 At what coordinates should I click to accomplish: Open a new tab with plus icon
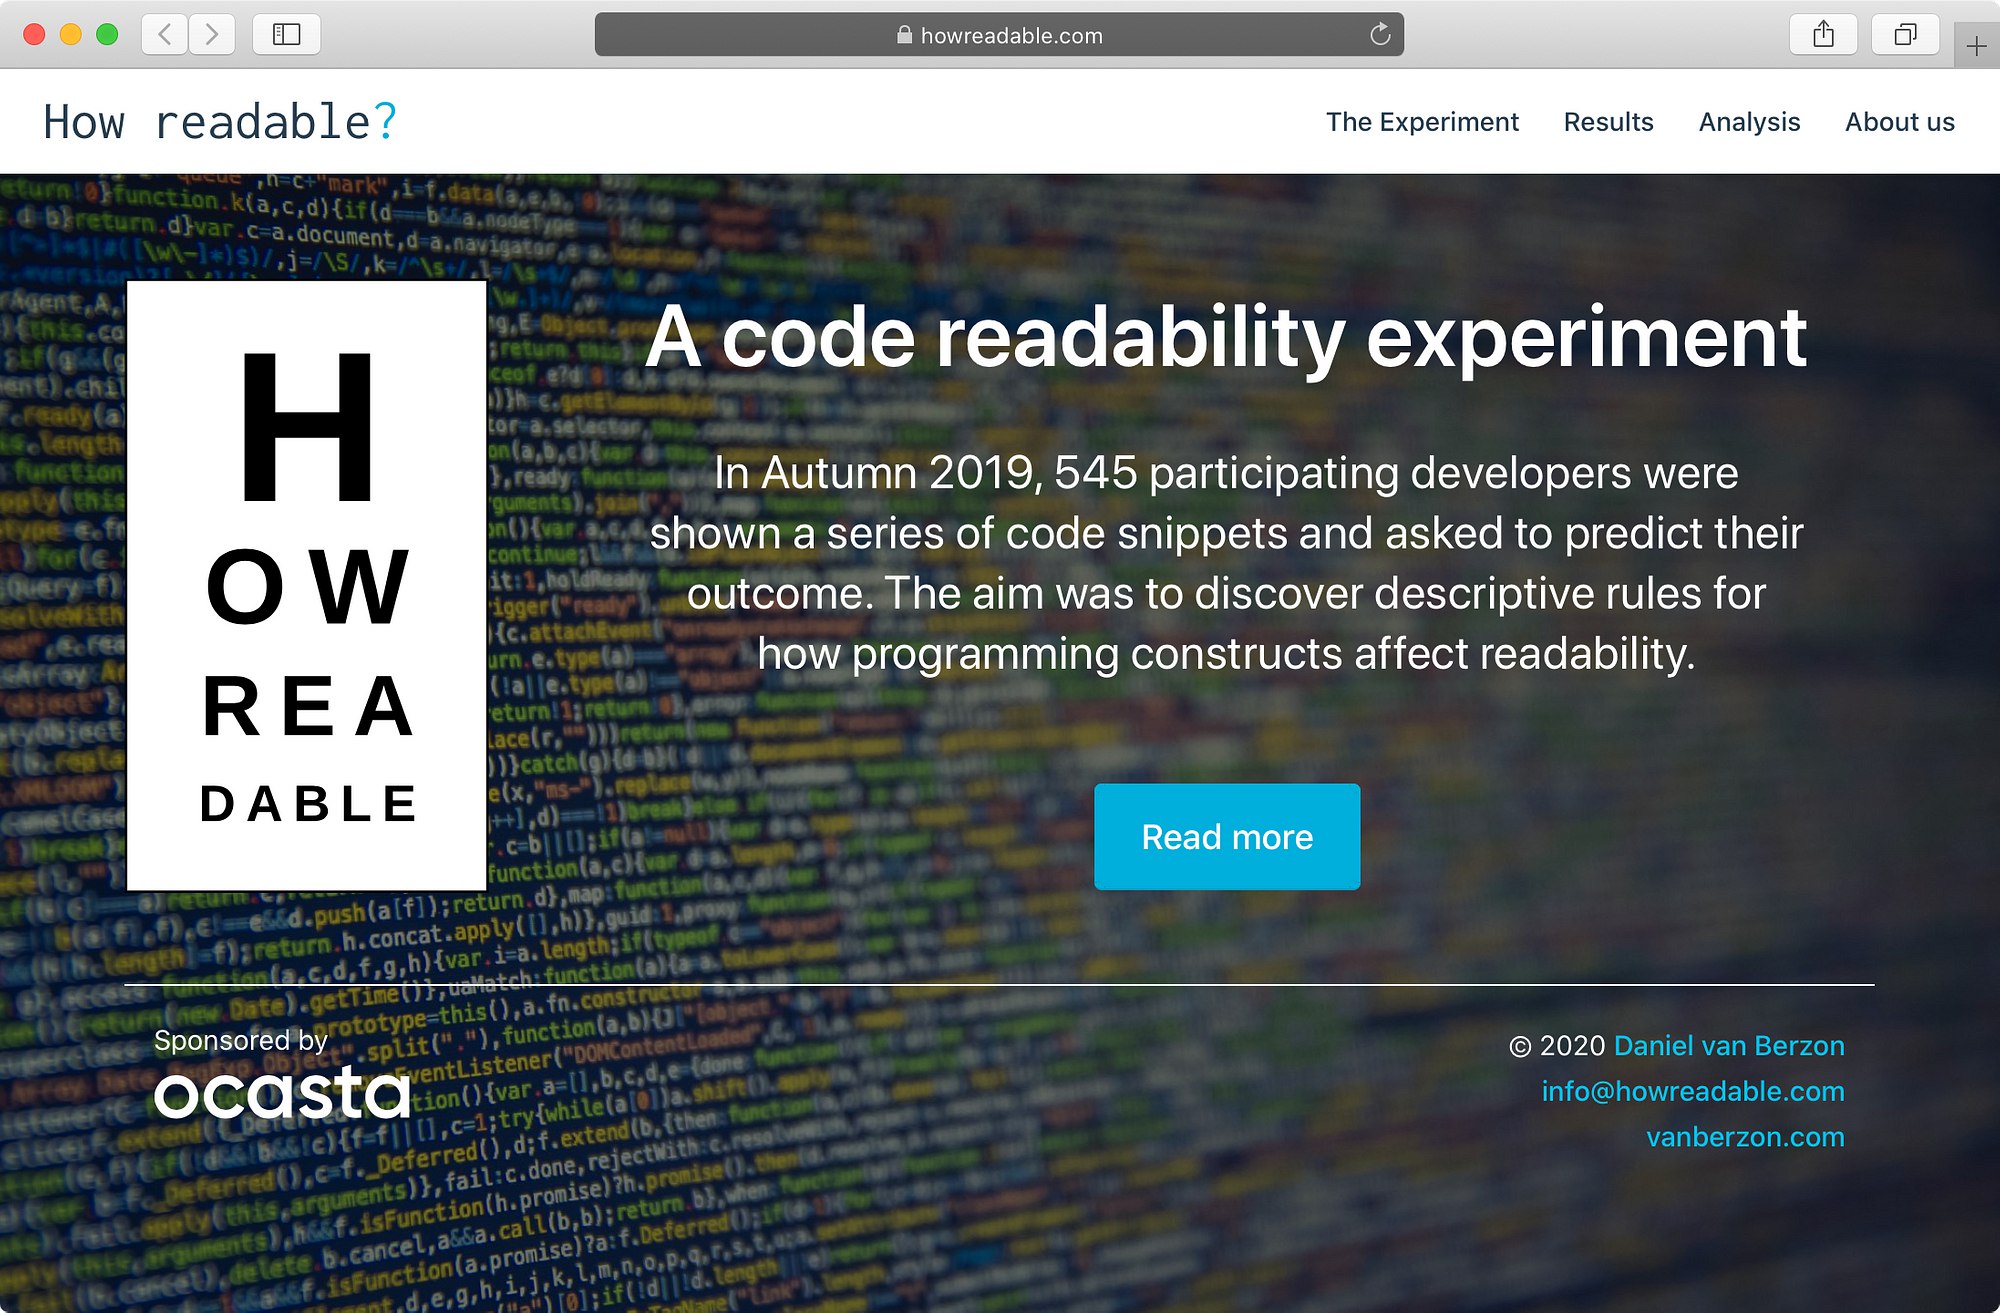pos(1976,46)
